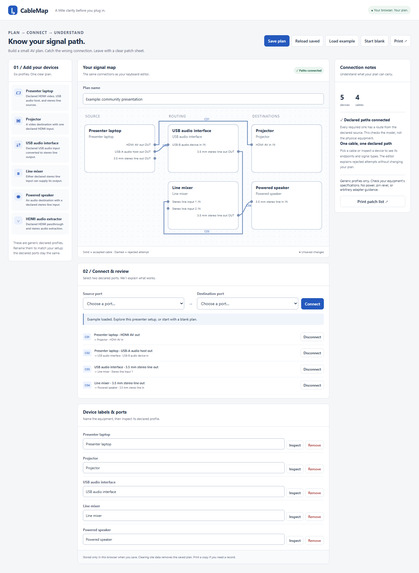Edit the USB audio interface label field
The image size is (419, 573).
183,492
